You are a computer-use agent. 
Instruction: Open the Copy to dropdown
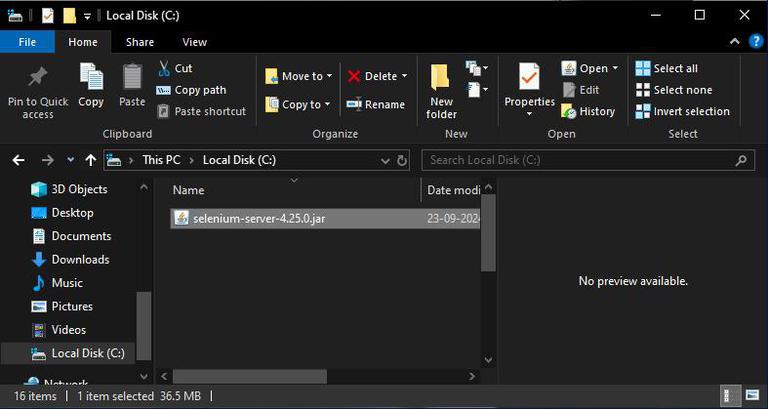pyautogui.click(x=298, y=104)
